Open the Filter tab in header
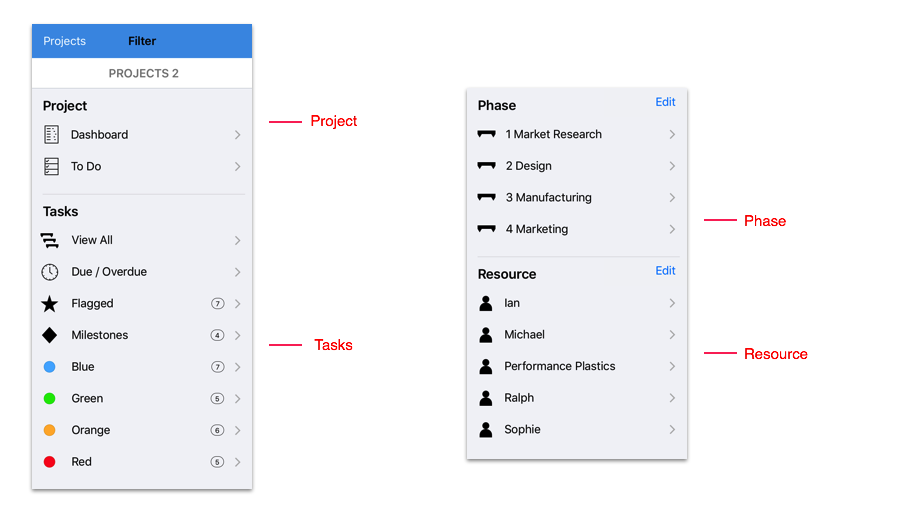 pos(142,41)
